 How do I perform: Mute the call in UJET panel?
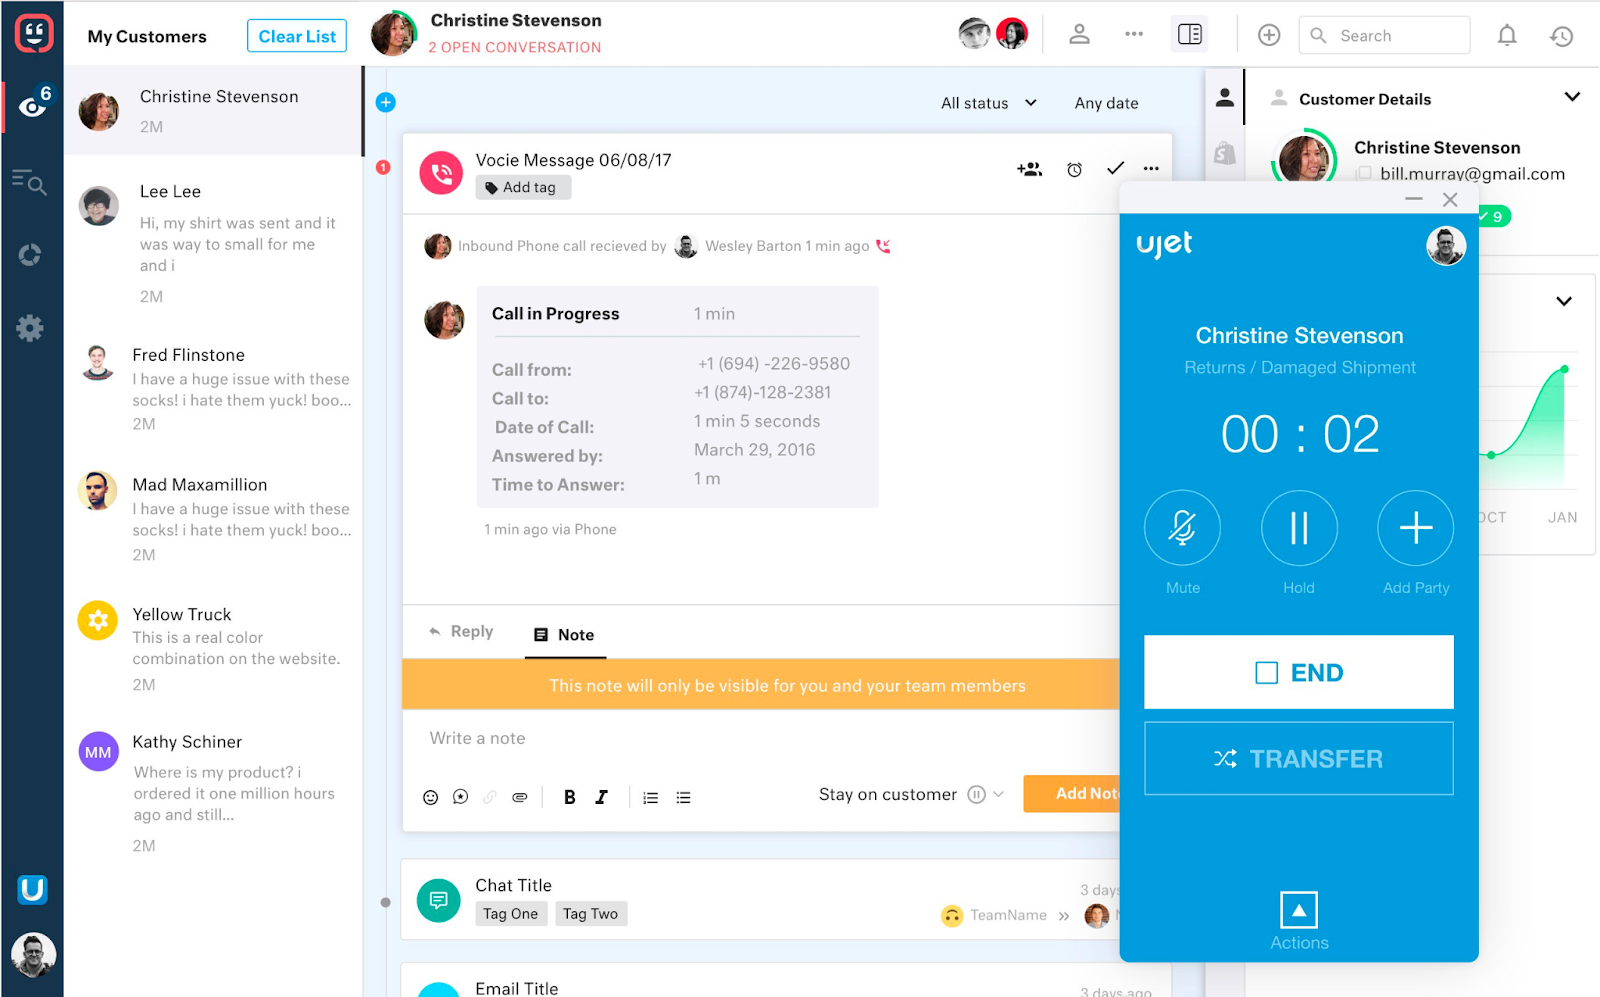pyautogui.click(x=1182, y=528)
